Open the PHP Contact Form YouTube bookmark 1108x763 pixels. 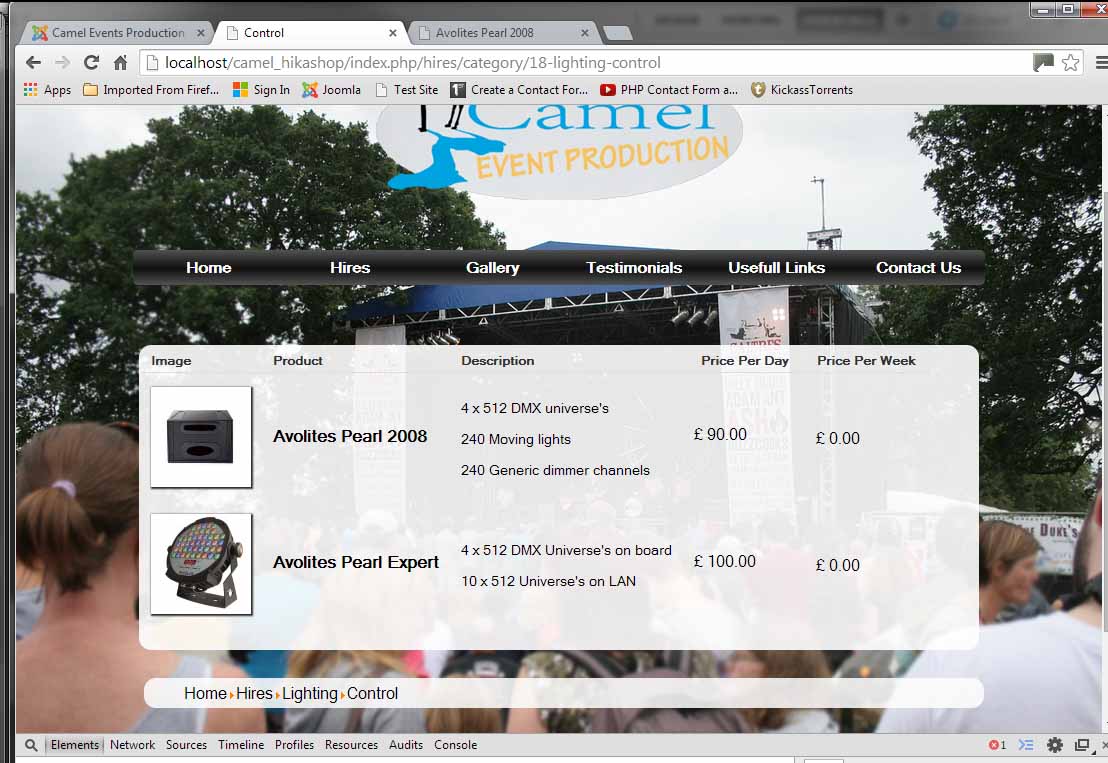pyautogui.click(x=668, y=90)
